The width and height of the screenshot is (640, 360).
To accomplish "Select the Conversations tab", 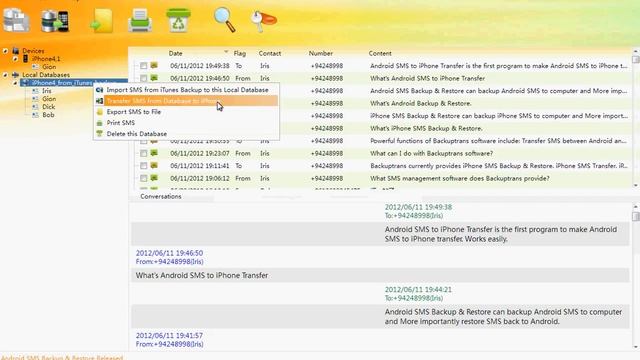I will [161, 196].
